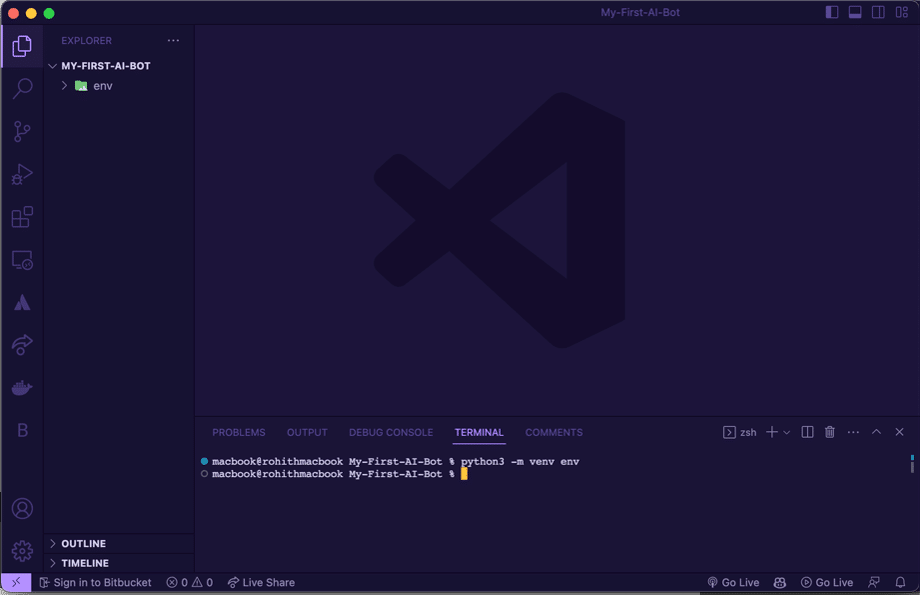
Task: Open the Source Control view
Action: tap(22, 132)
